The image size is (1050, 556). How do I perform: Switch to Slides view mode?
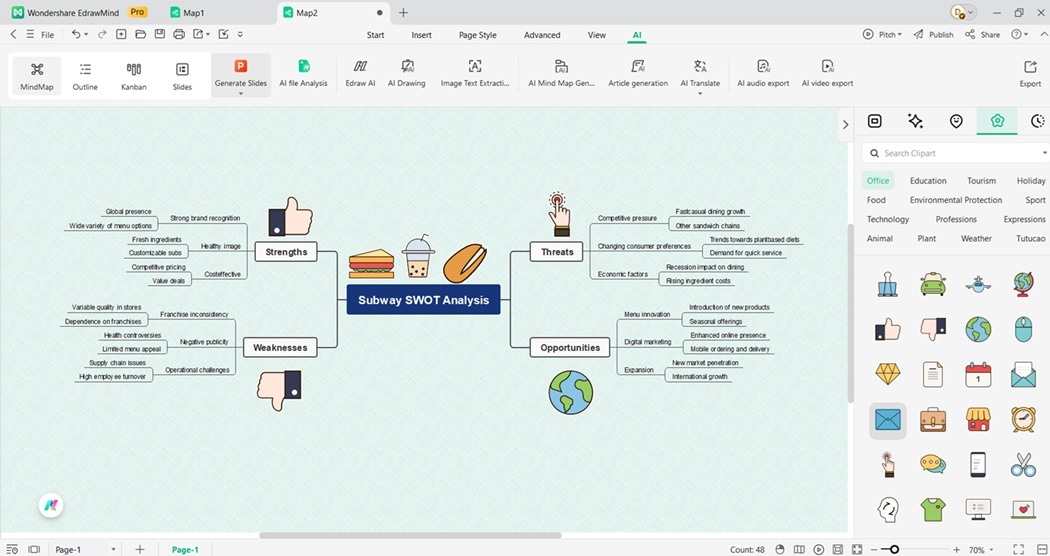click(182, 76)
